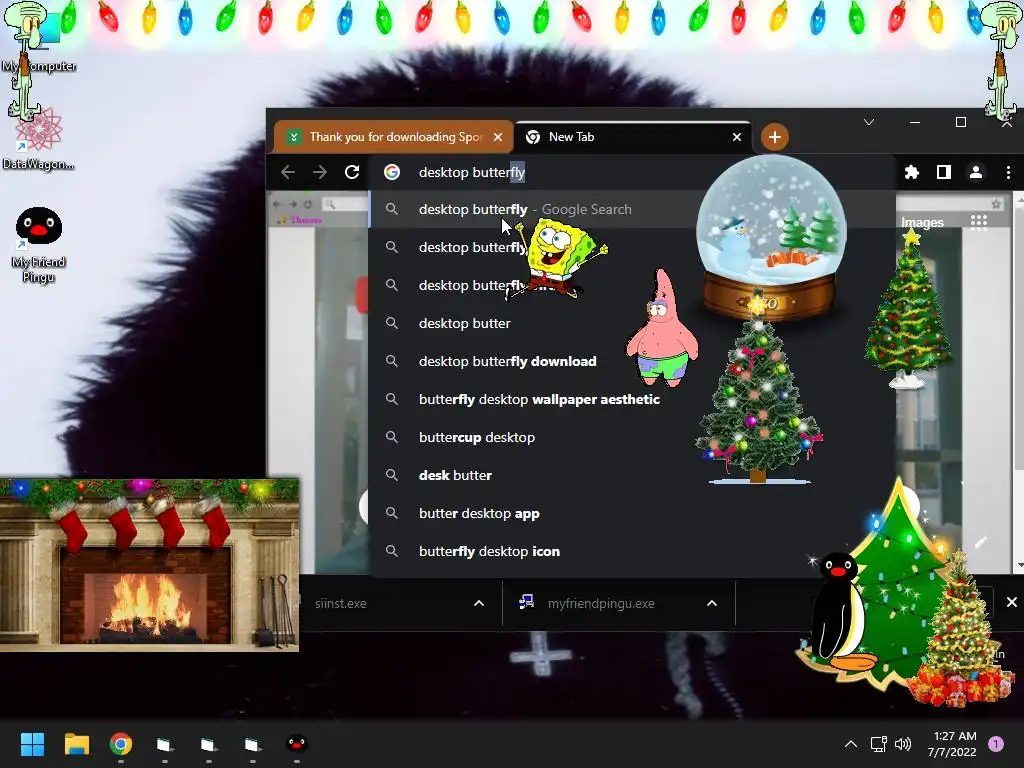Open the siinst.exe download item
This screenshot has width=1024, height=768.
coord(340,603)
